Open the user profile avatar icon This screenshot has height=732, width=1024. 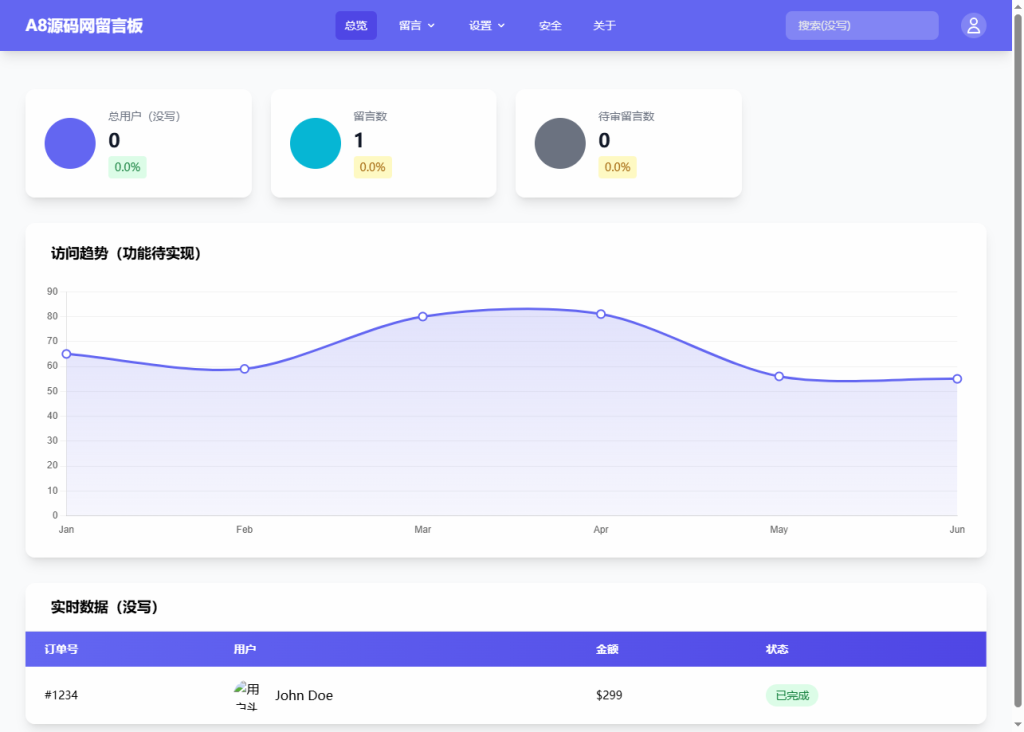[x=973, y=25]
